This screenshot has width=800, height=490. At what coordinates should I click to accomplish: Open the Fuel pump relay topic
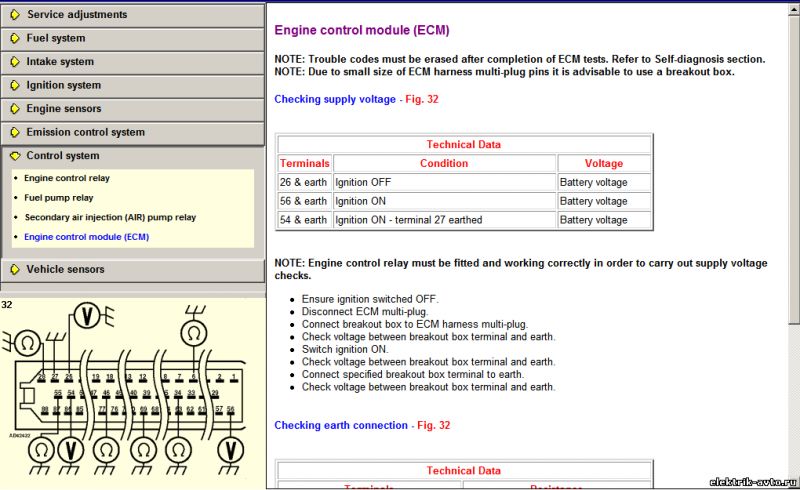click(x=59, y=198)
